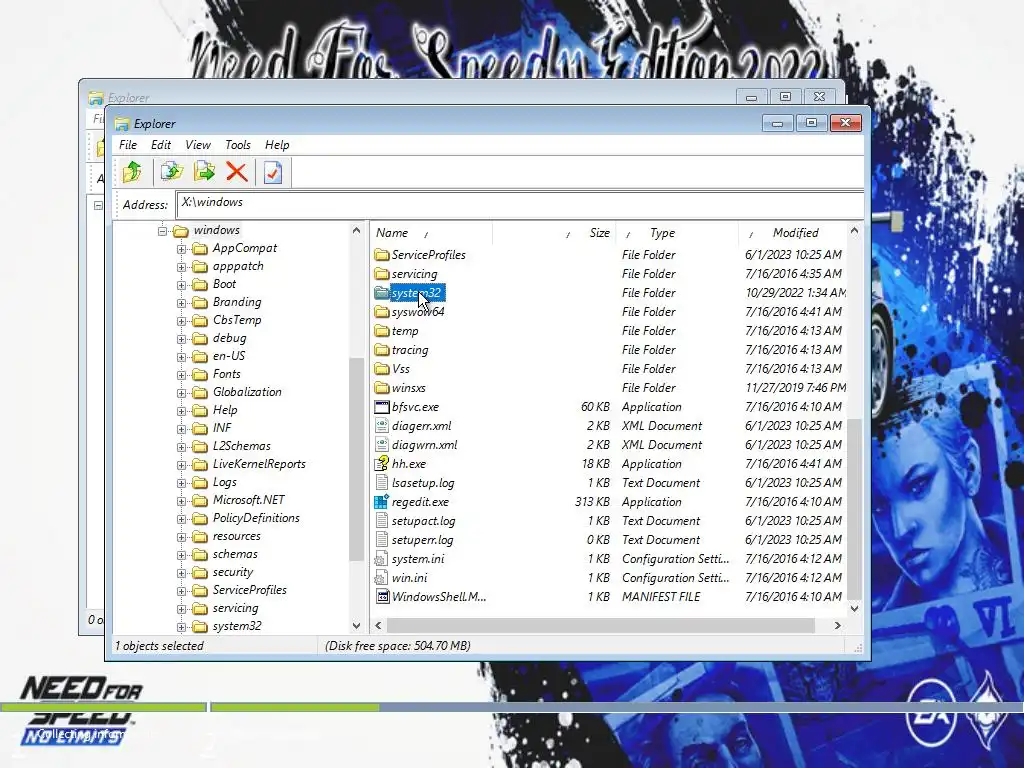Click the Copy To folder toolbar icon

172,172
